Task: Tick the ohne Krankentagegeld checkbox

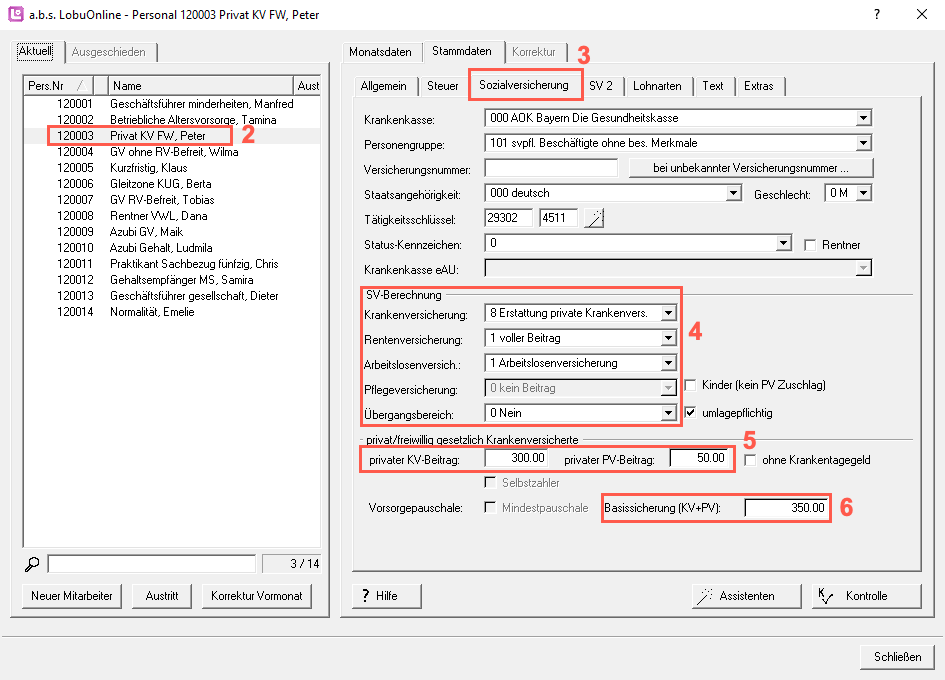Action: pos(750,460)
